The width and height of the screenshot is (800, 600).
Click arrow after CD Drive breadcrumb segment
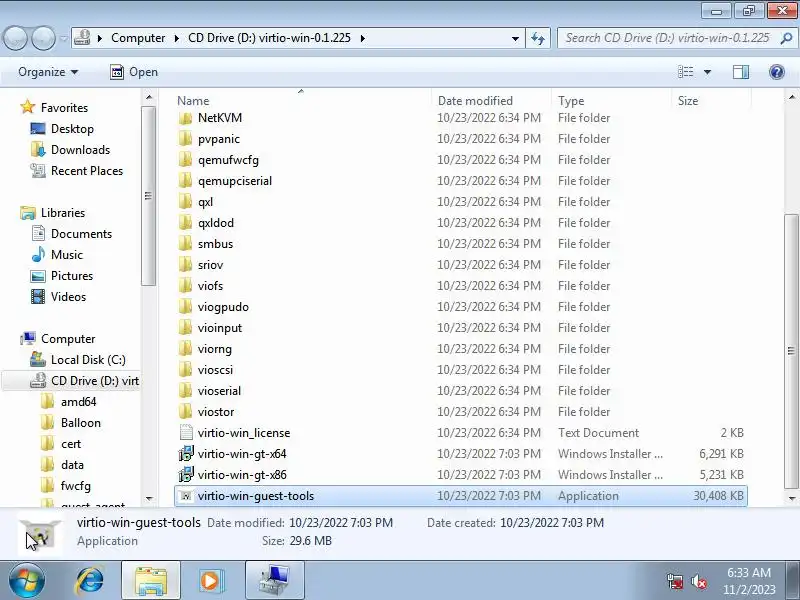click(363, 38)
